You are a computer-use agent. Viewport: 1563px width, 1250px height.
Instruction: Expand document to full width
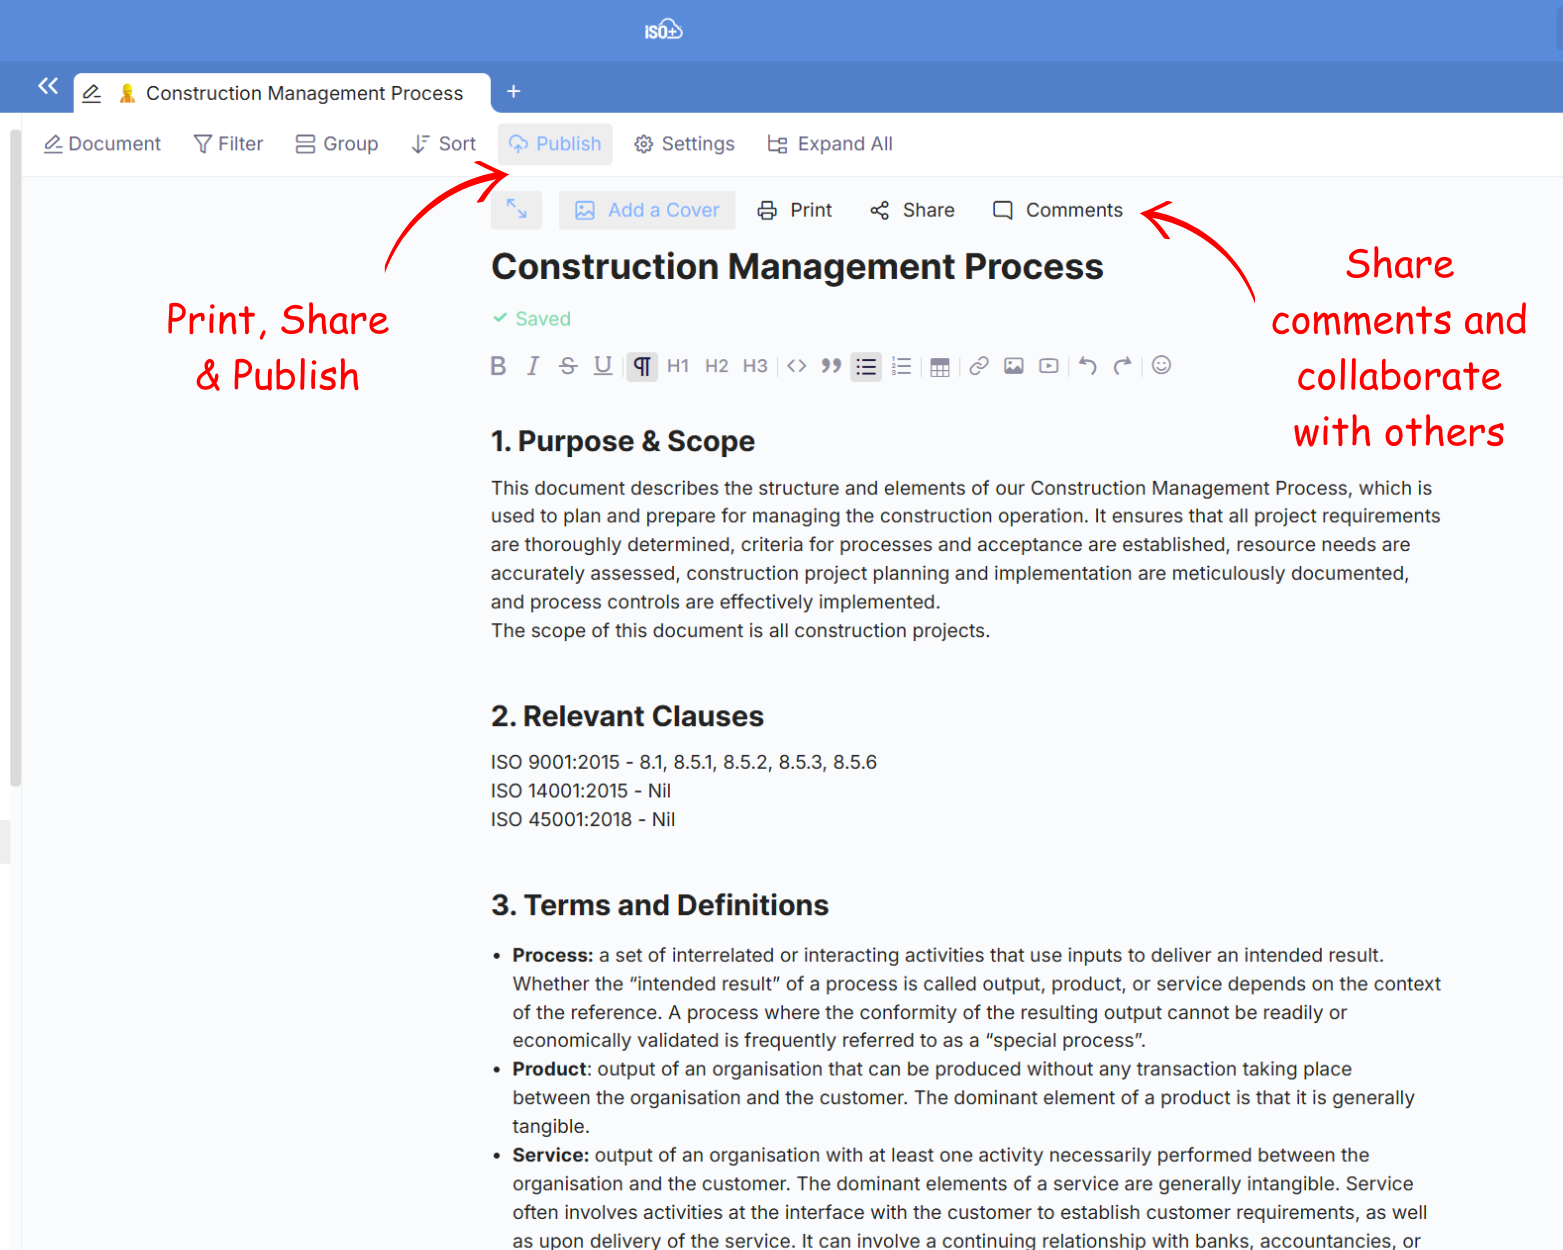[516, 209]
